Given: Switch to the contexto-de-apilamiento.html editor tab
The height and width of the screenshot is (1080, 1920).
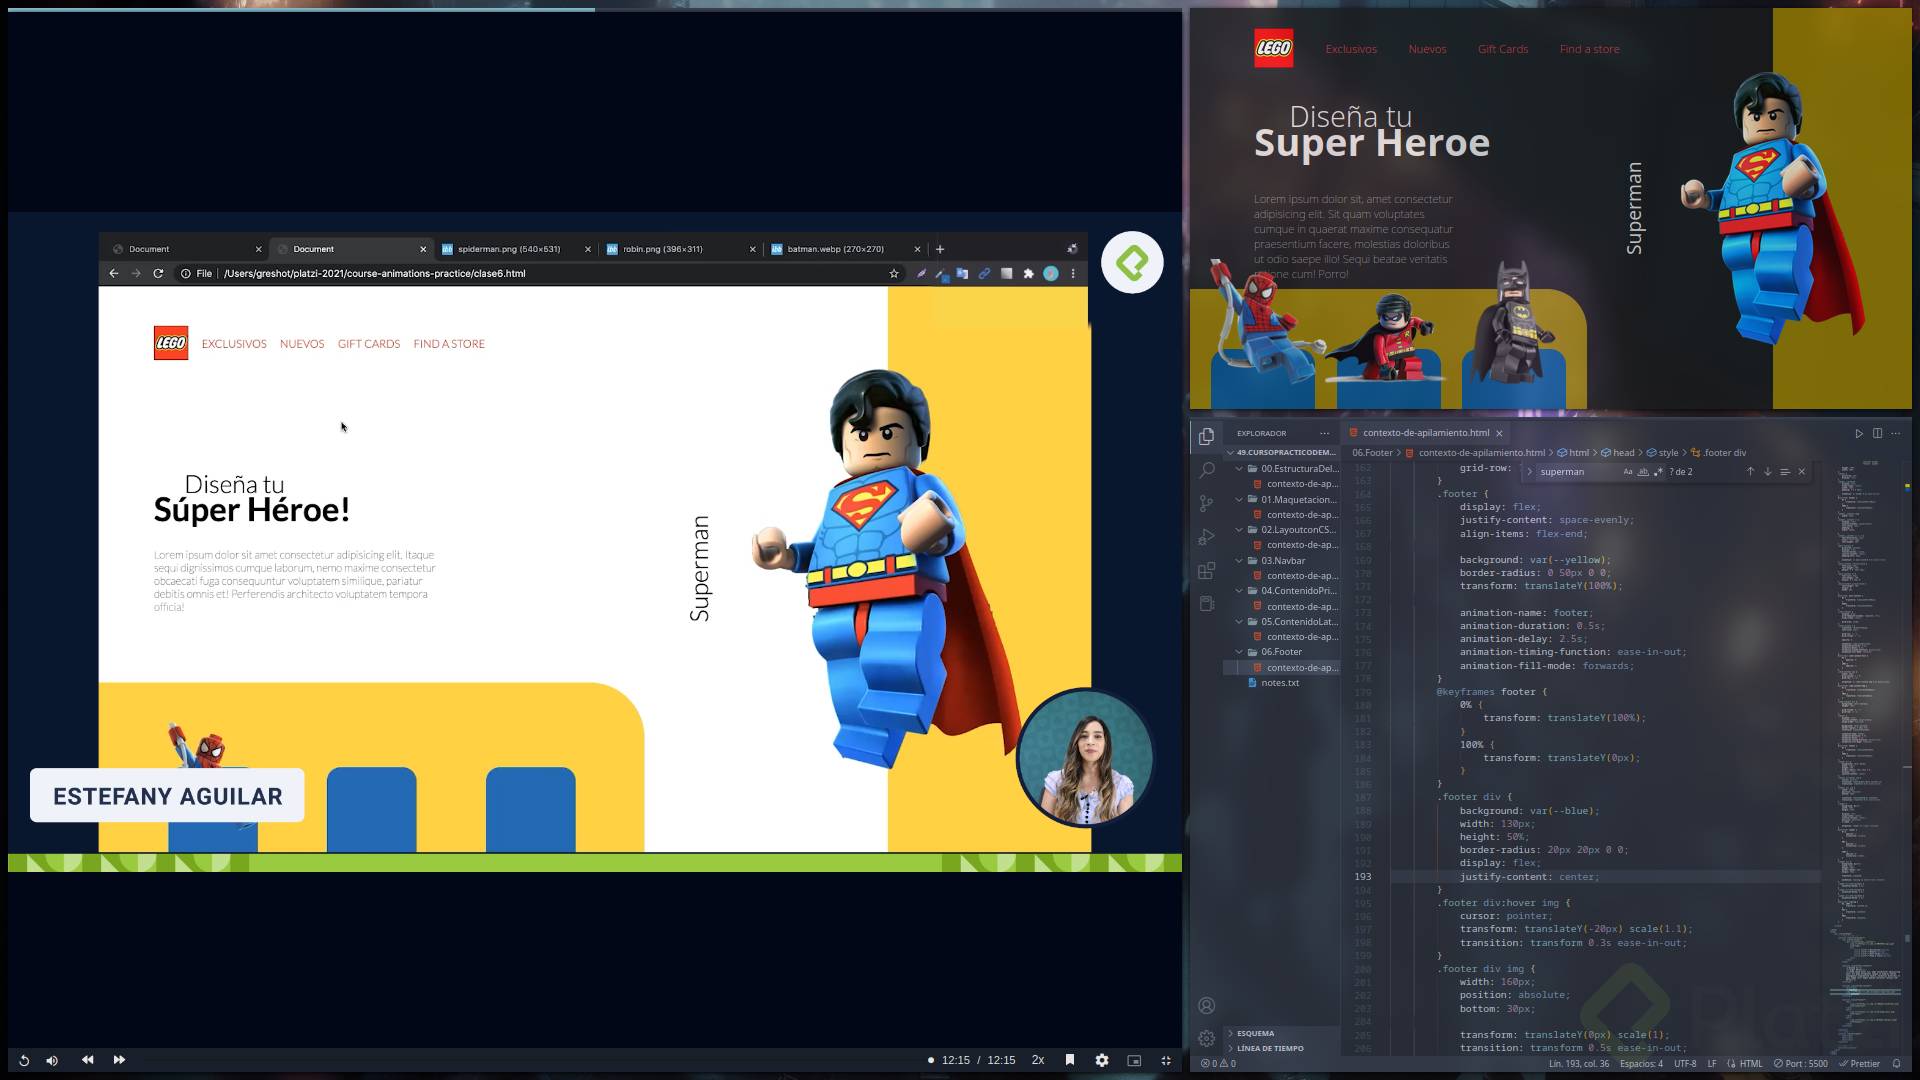Looking at the screenshot, I should tap(1425, 433).
